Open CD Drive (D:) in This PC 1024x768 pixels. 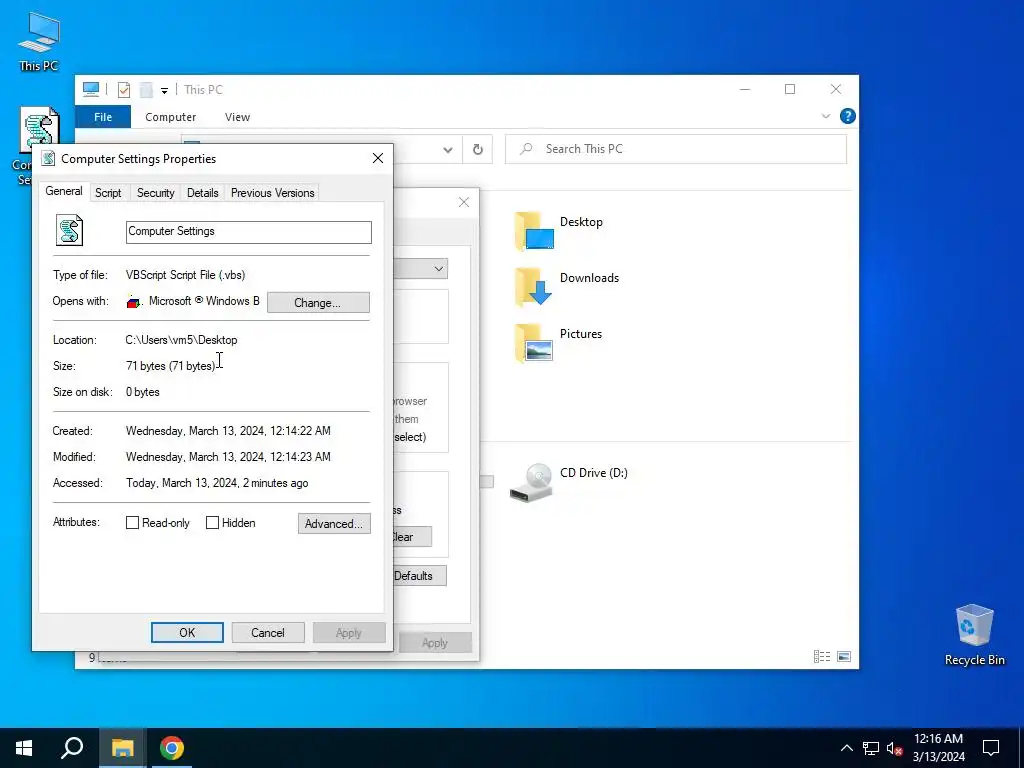(x=568, y=482)
